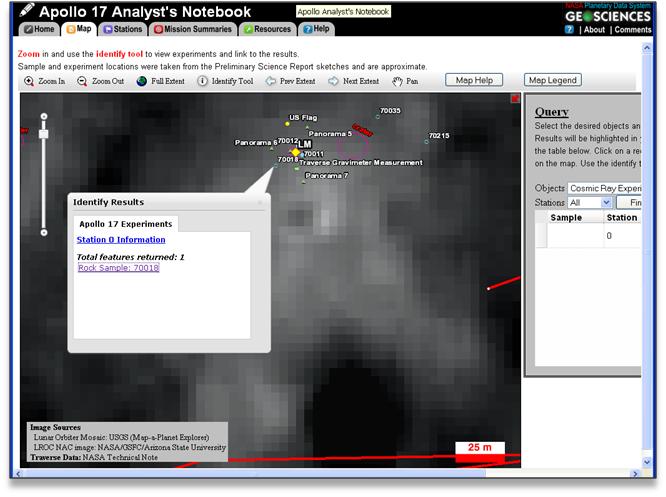Click the 70035 sample marker

click(x=377, y=116)
